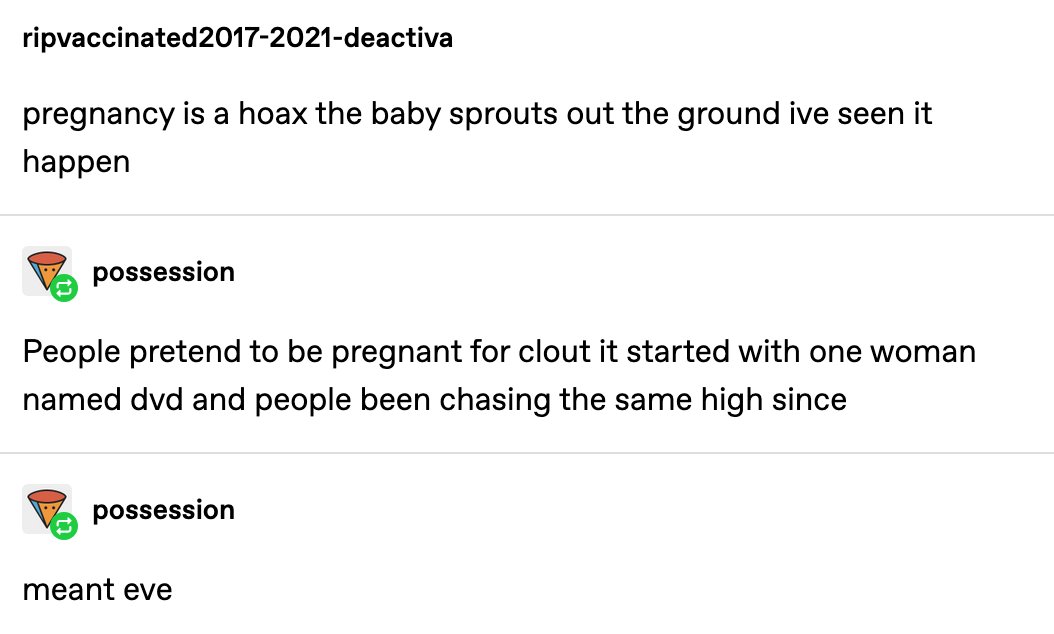Viewport: 1054px width, 634px height.
Task: Click divider line above 'meant eve' reblog
Action: 527,453
